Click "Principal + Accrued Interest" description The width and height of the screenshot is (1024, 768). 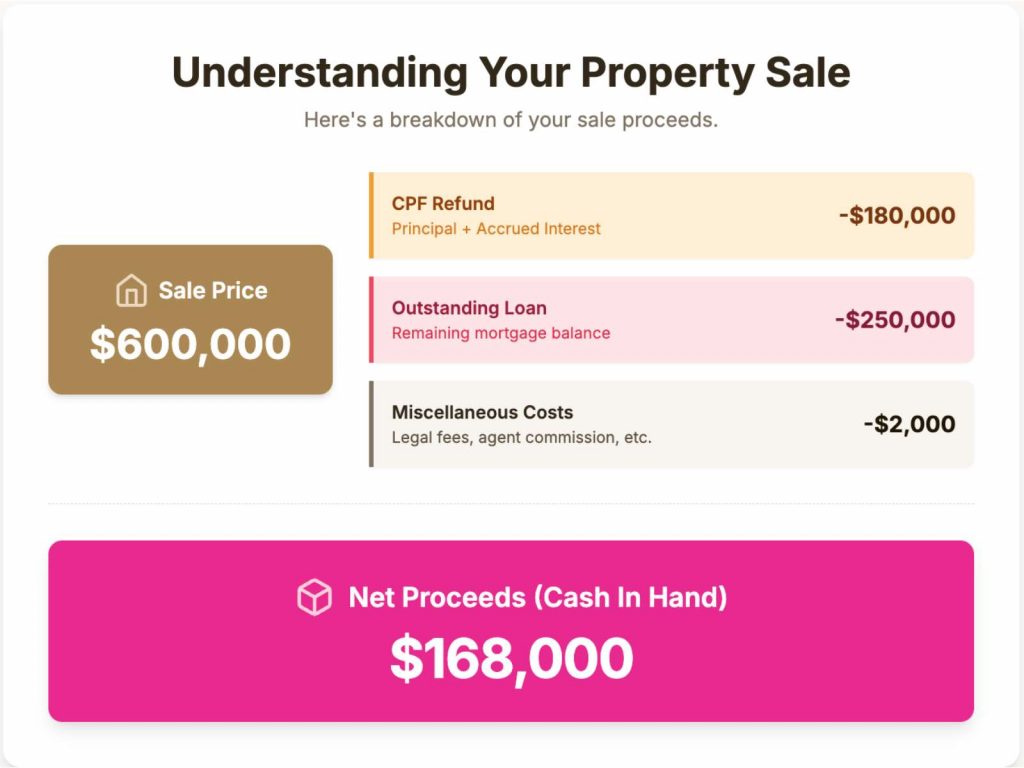pyautogui.click(x=496, y=229)
